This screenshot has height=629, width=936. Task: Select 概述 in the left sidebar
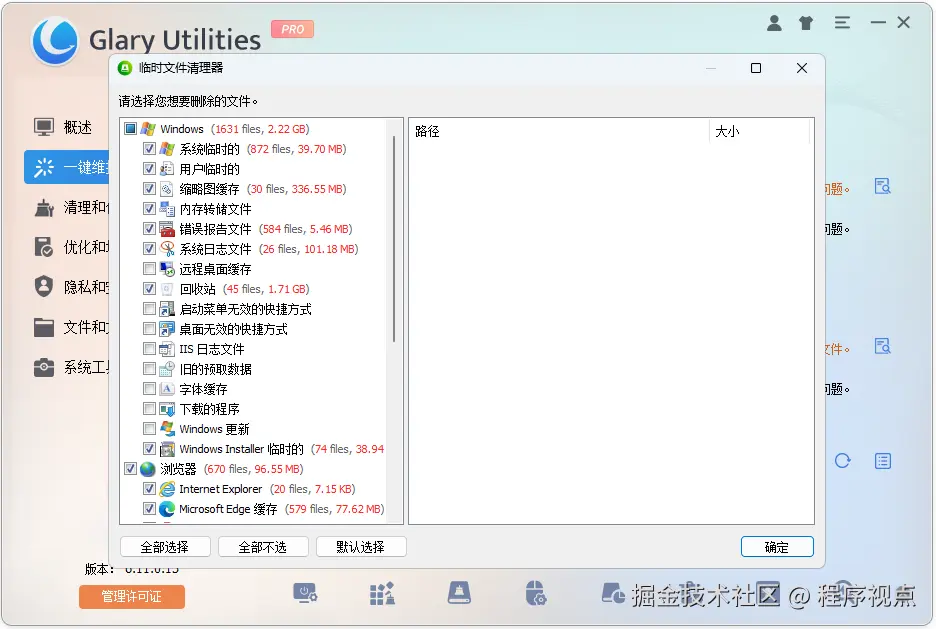(60, 126)
